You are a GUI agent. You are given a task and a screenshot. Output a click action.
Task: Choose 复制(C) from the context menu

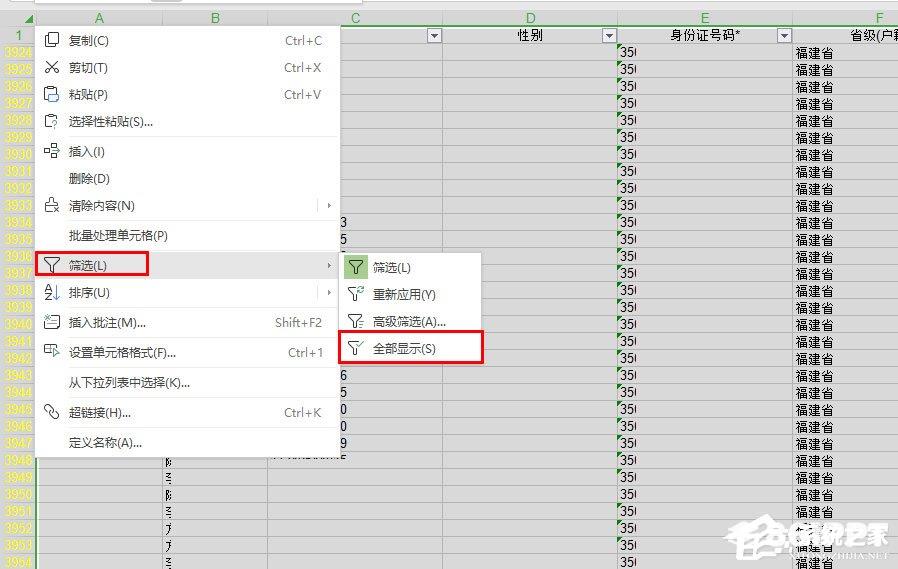(x=187, y=40)
